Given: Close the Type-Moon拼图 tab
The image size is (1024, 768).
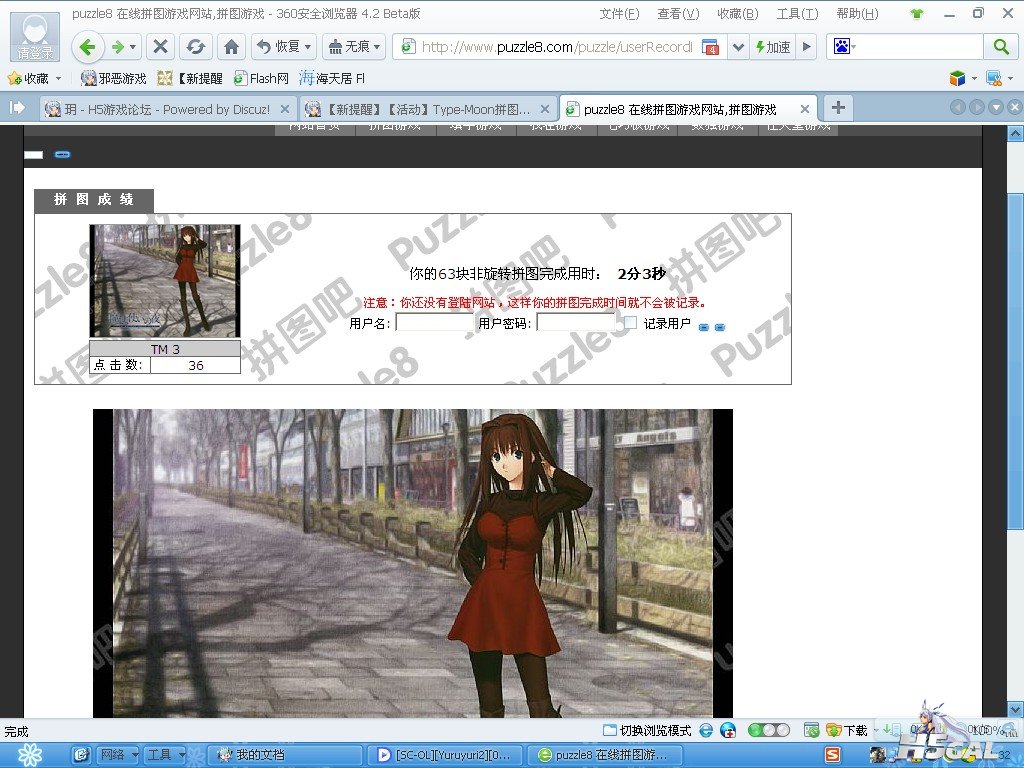Looking at the screenshot, I should click(x=545, y=109).
